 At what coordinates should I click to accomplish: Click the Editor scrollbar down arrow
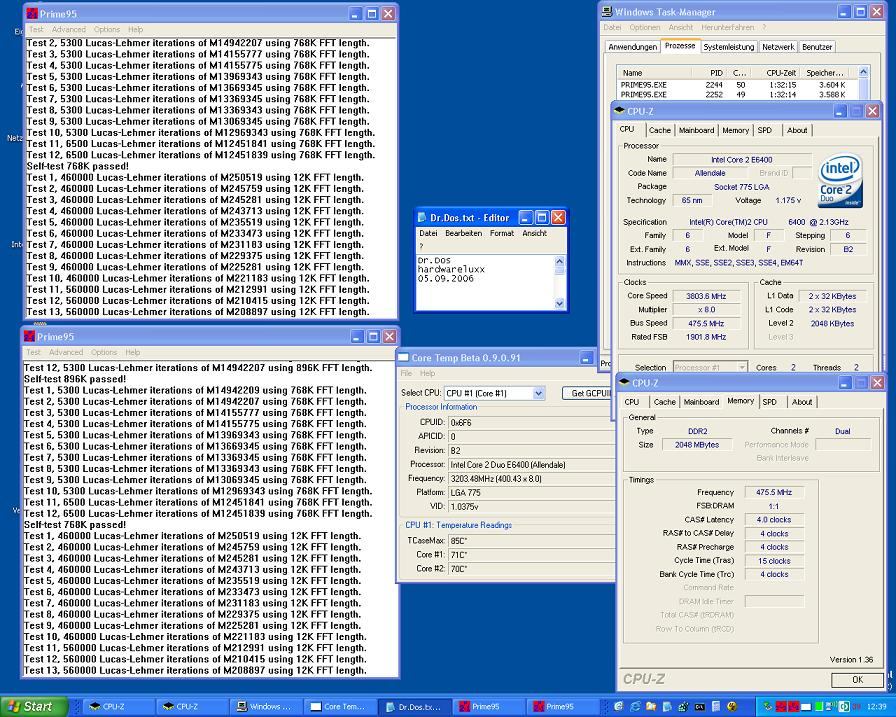point(559,303)
